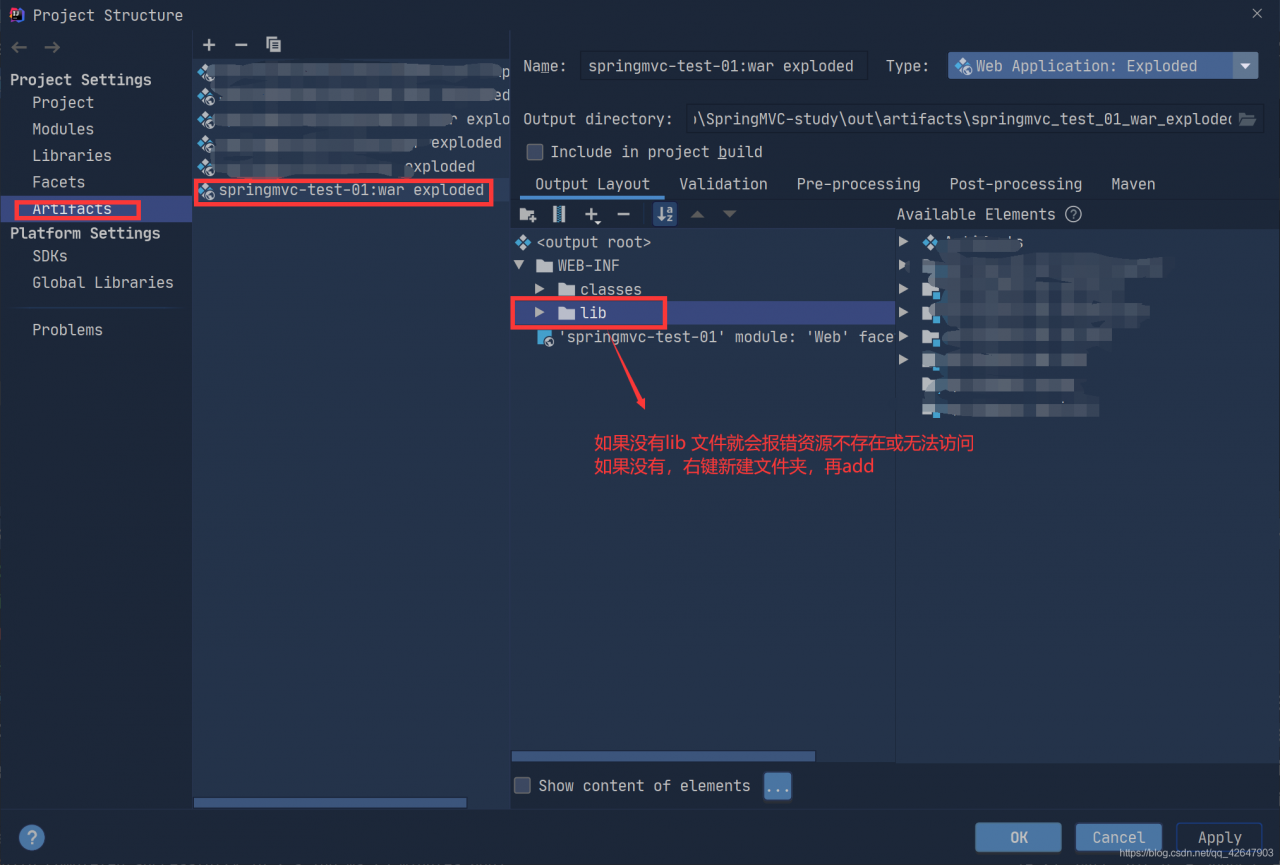This screenshot has width=1280, height=865.
Task: Switch to the Output Layout tab
Action: coord(592,184)
